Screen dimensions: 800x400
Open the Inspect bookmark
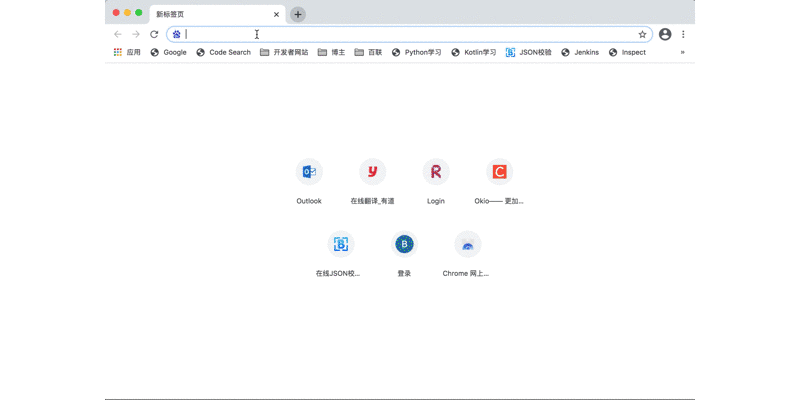point(628,52)
